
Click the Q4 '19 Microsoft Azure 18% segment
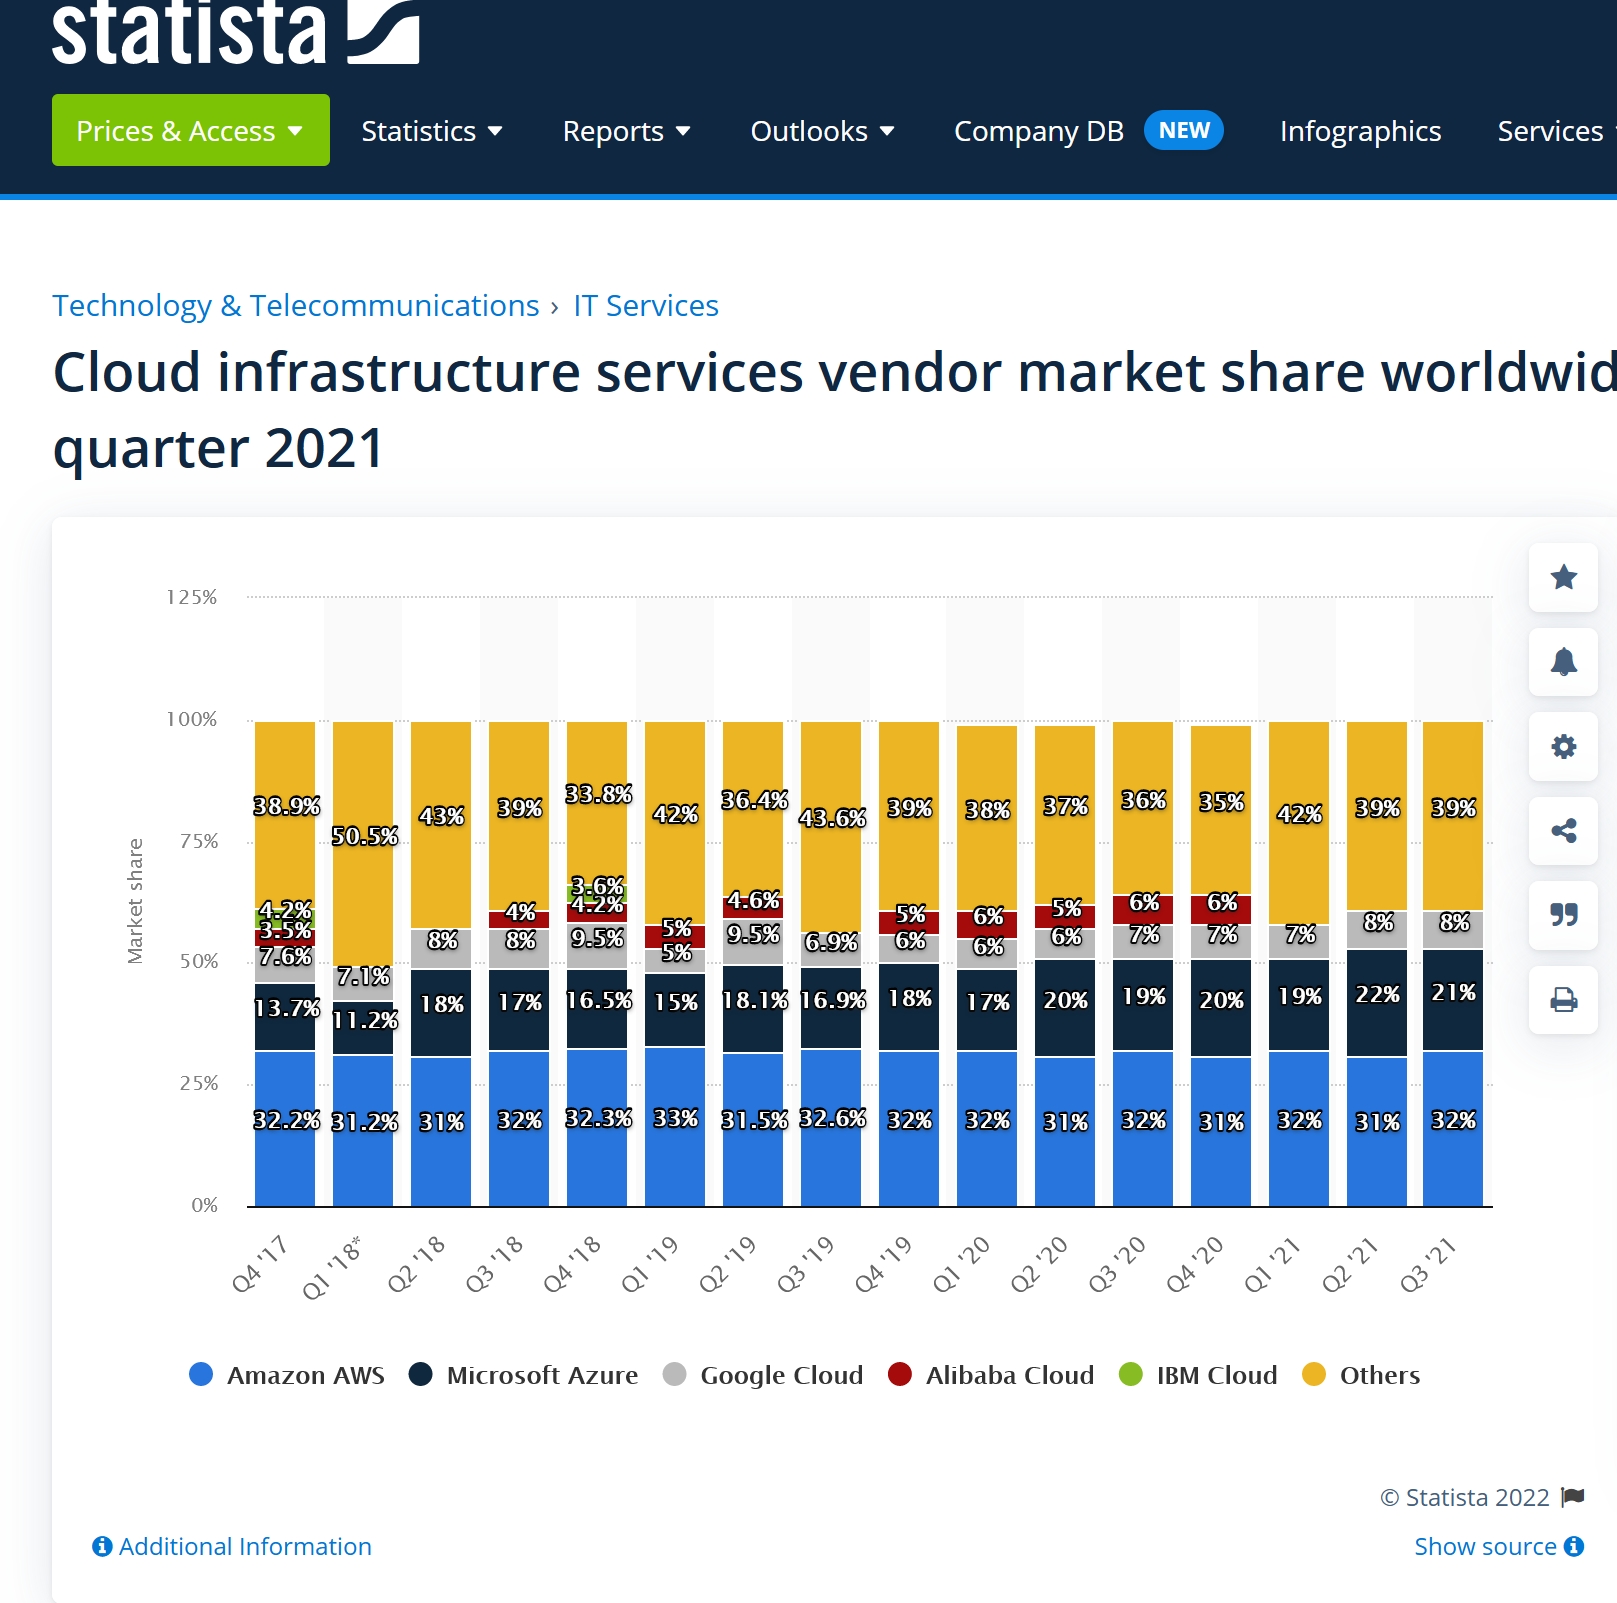(909, 1007)
